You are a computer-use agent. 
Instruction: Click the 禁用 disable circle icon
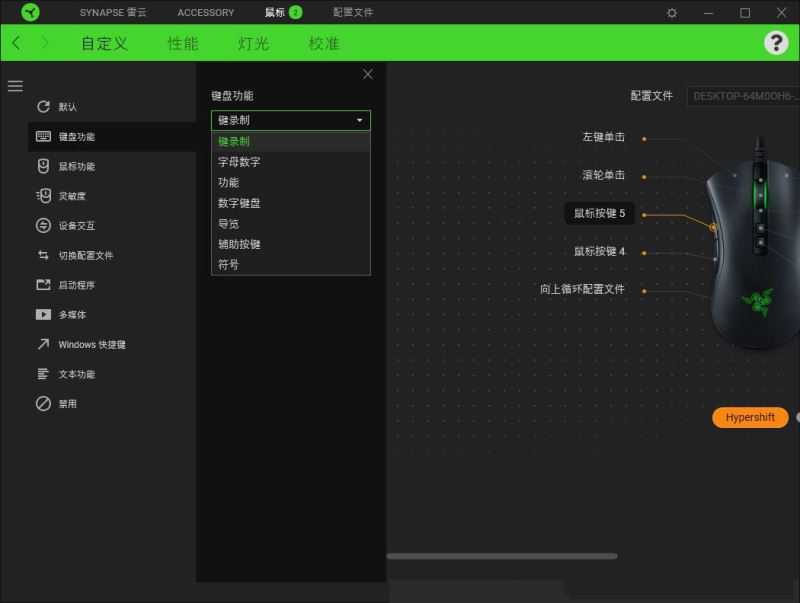(43, 403)
